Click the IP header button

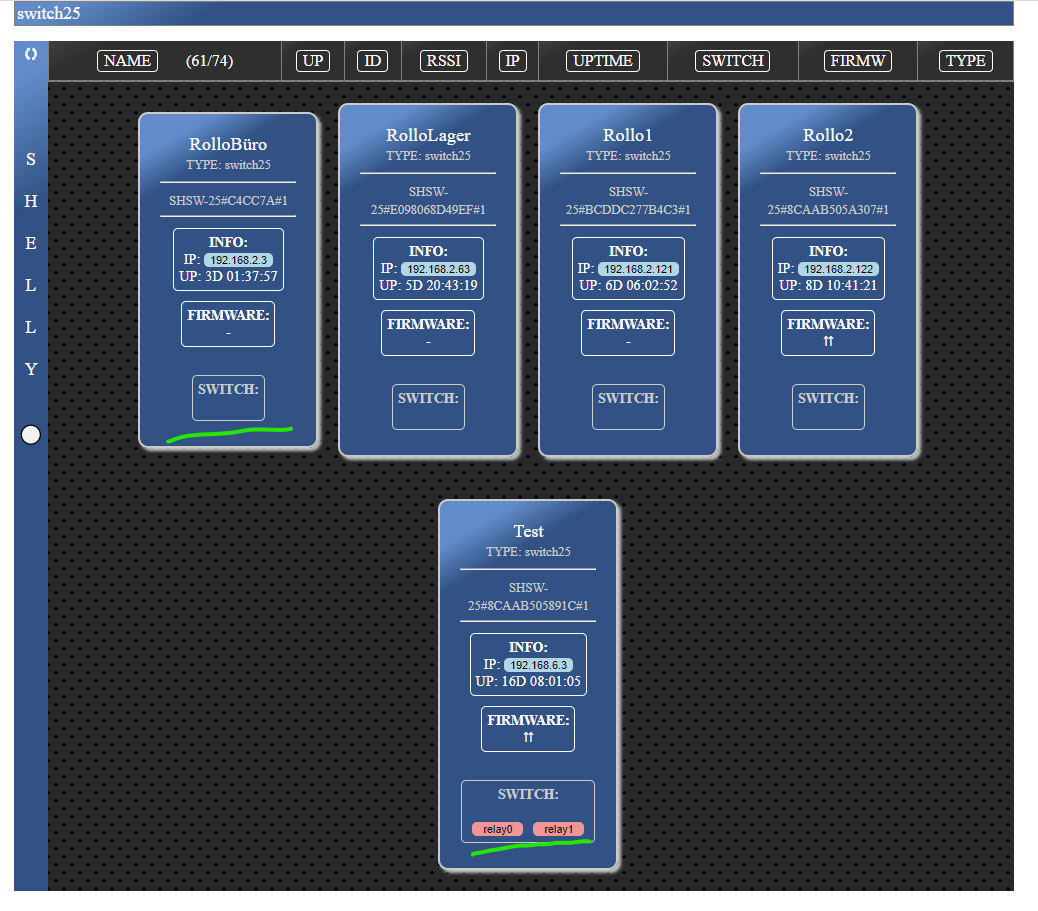coord(513,61)
